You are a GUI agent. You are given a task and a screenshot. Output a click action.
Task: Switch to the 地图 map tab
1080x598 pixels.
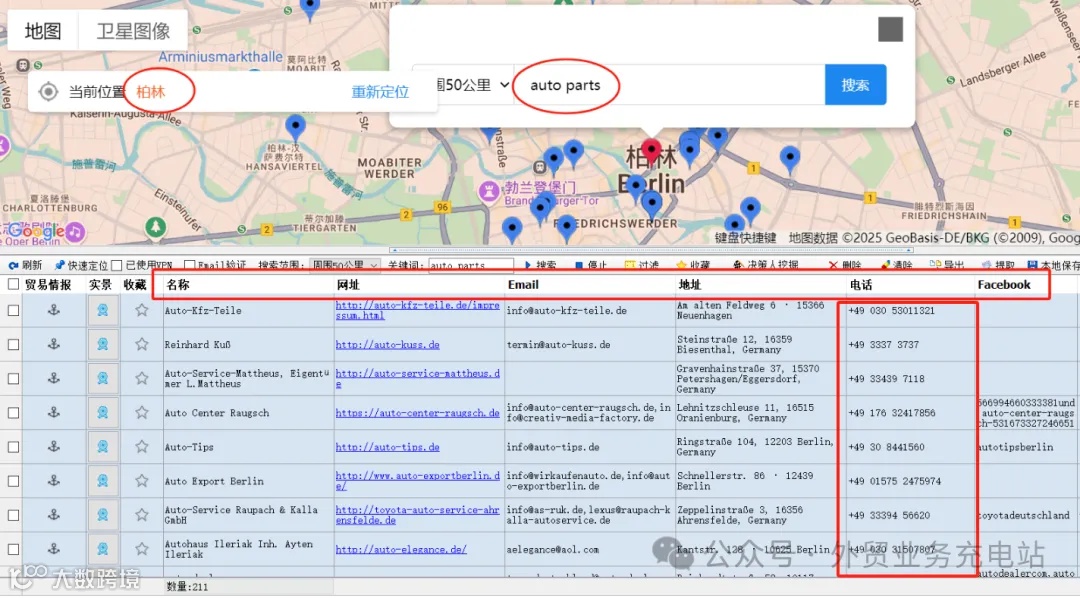click(43, 31)
